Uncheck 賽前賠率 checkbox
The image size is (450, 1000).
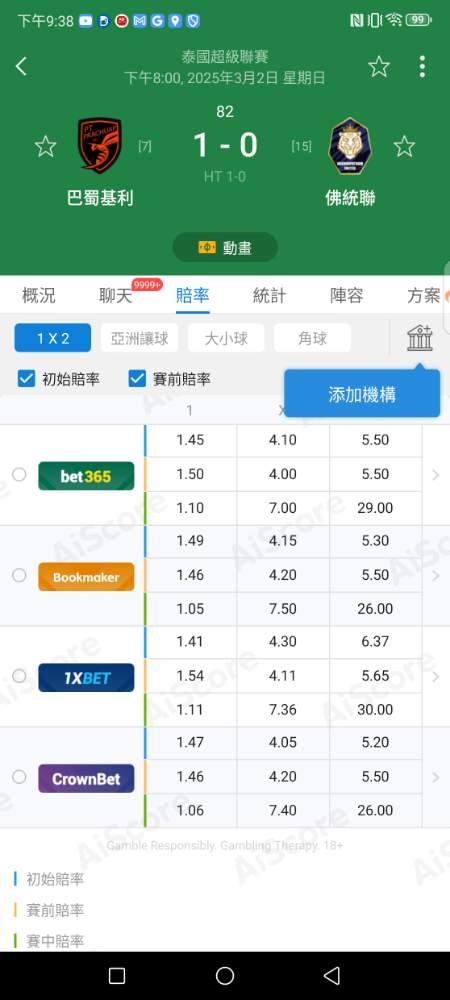[137, 379]
